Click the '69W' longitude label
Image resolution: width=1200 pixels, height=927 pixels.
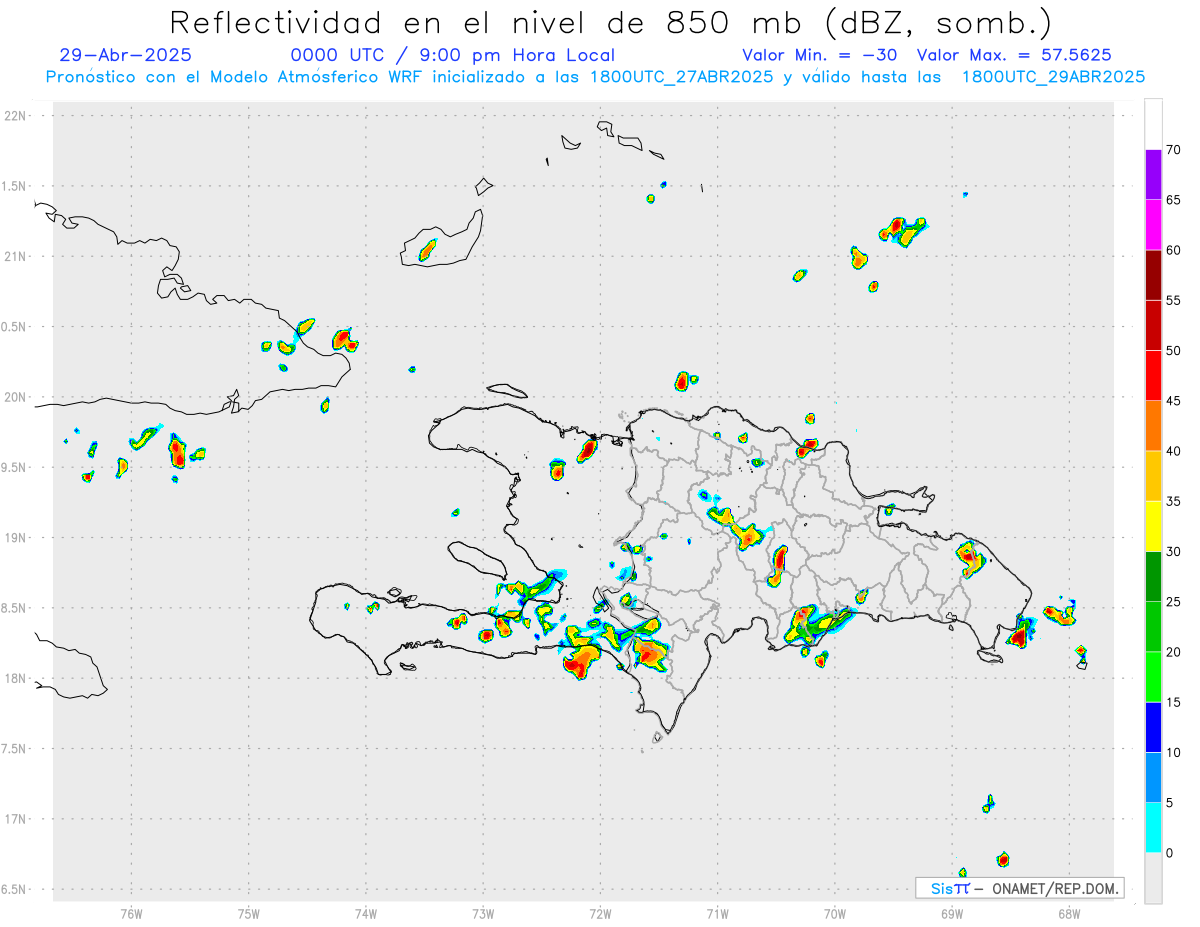click(x=952, y=913)
